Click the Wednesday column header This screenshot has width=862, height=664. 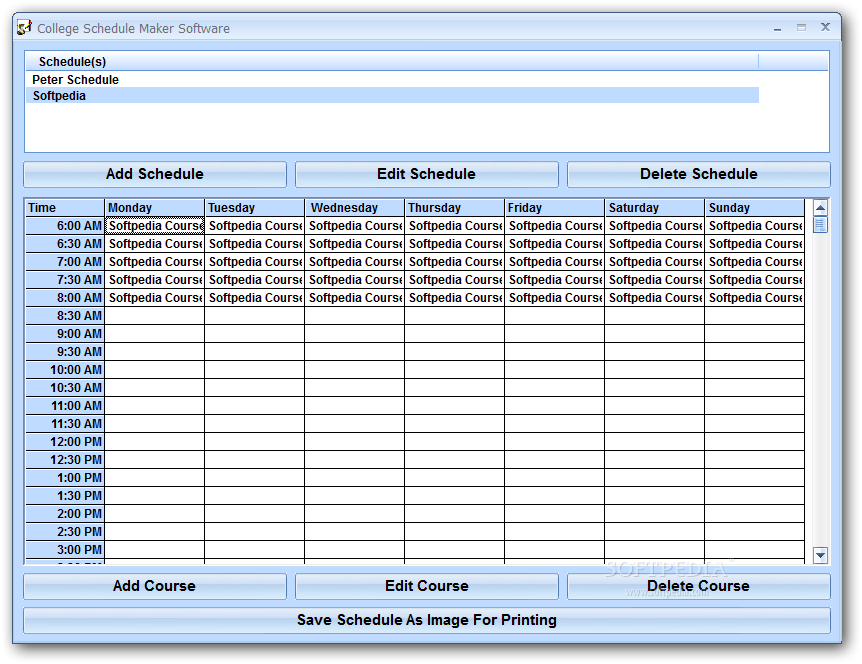(x=355, y=208)
